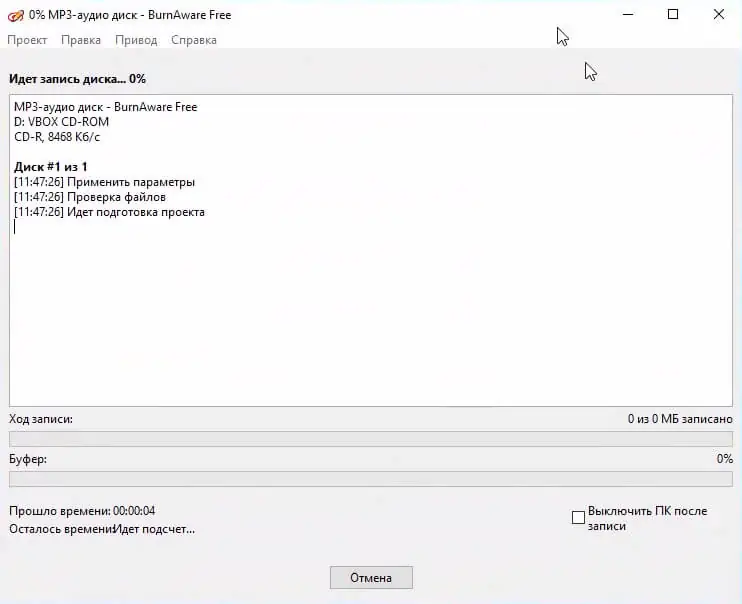Click the Диск #1 из 1 heading
Screen dimensions: 742x604
[x=51, y=167]
